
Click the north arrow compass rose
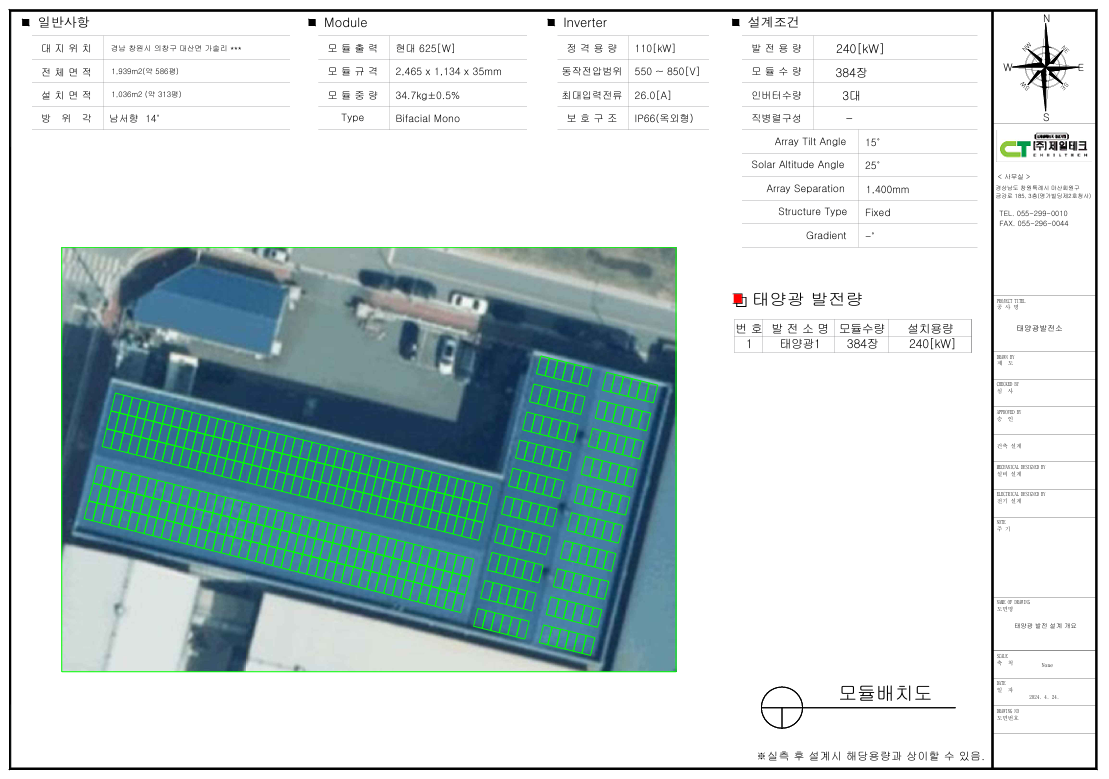(x=1046, y=65)
